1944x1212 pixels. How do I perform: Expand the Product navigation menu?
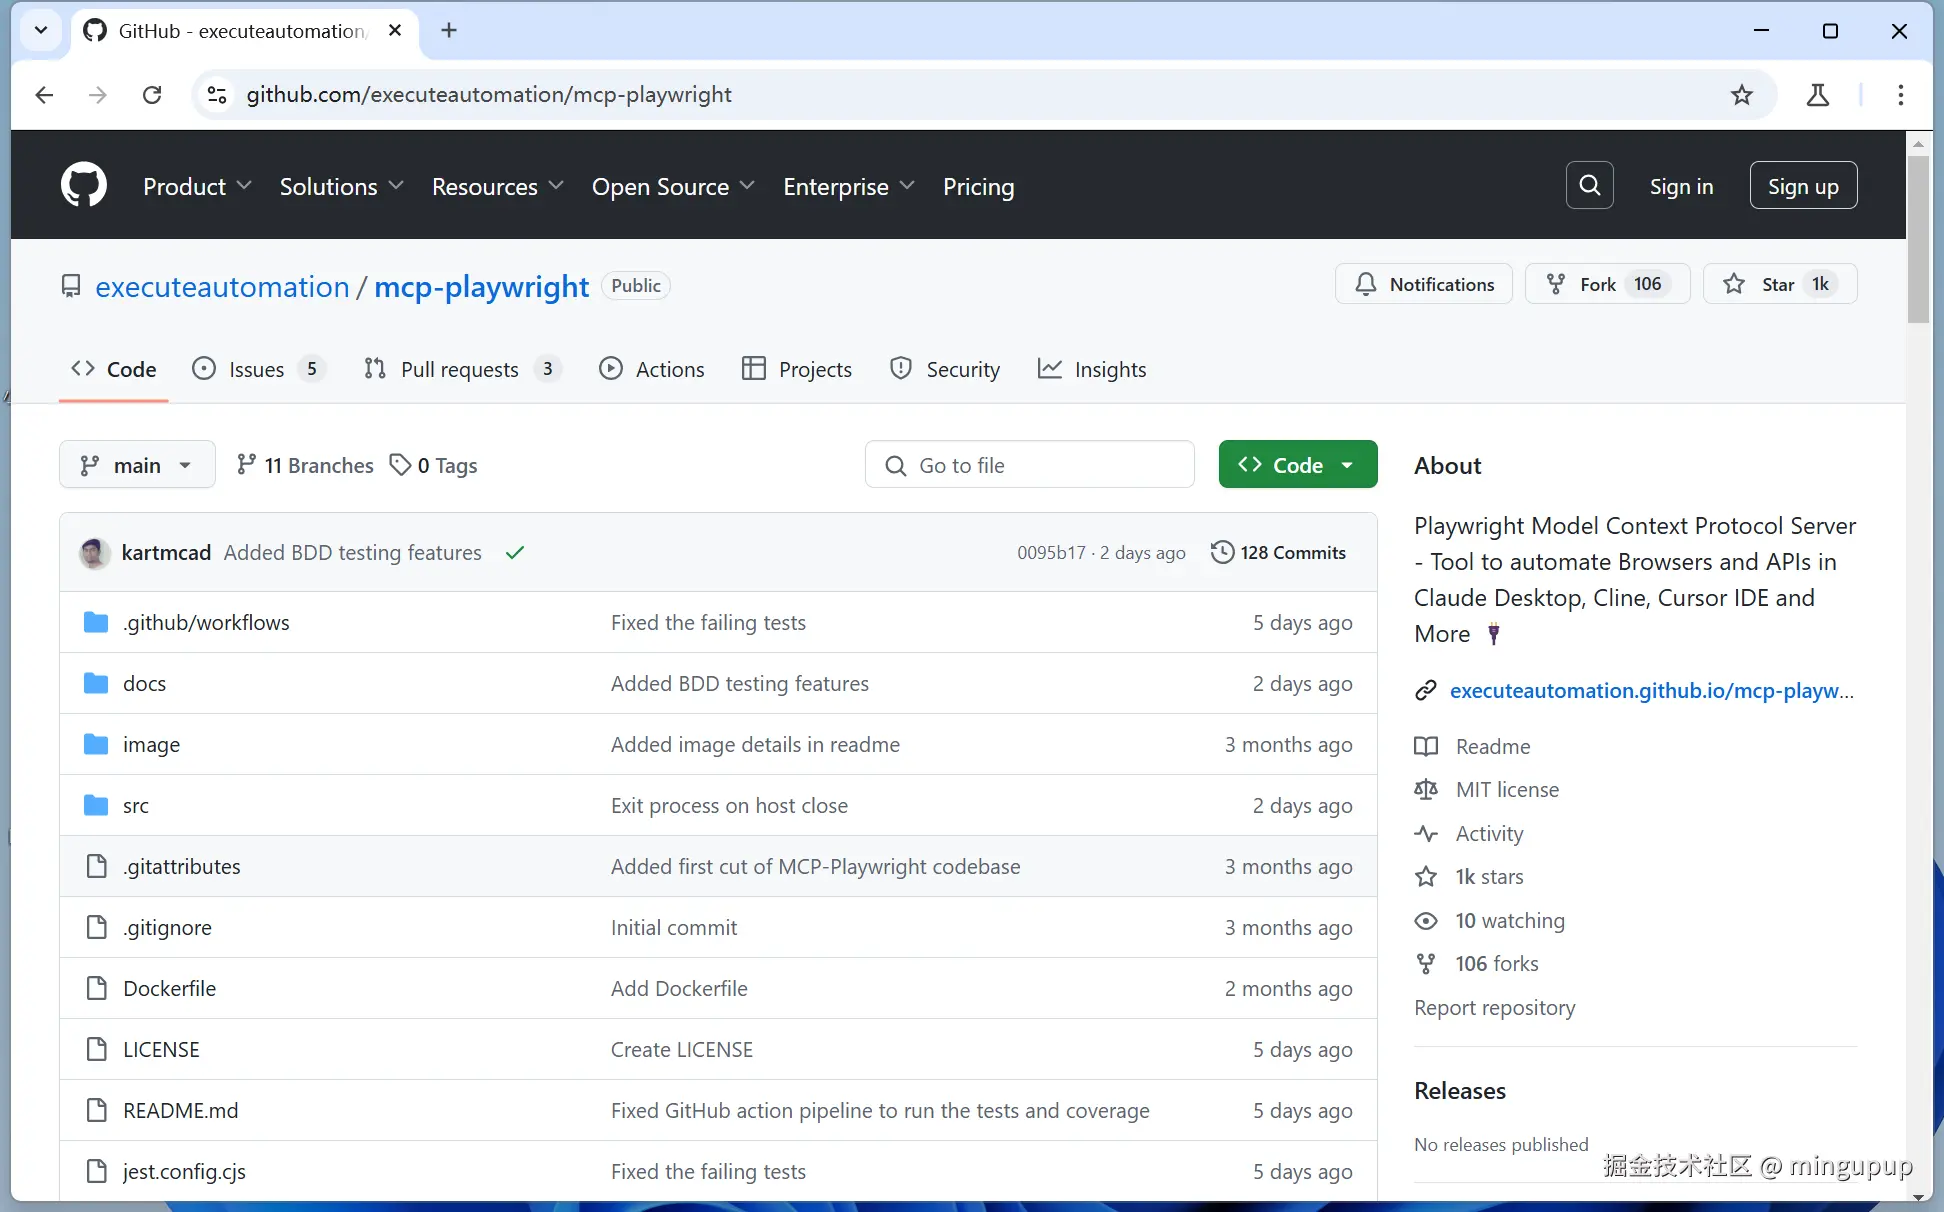pos(197,187)
